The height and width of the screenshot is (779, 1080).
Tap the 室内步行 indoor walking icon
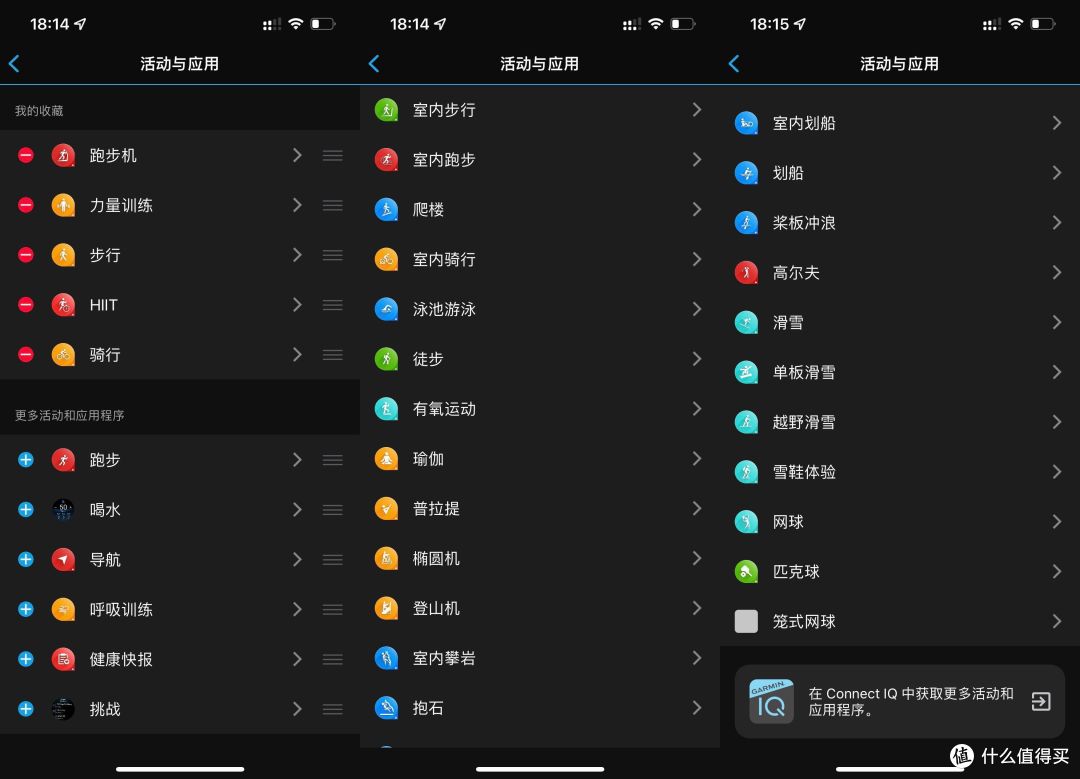[386, 110]
